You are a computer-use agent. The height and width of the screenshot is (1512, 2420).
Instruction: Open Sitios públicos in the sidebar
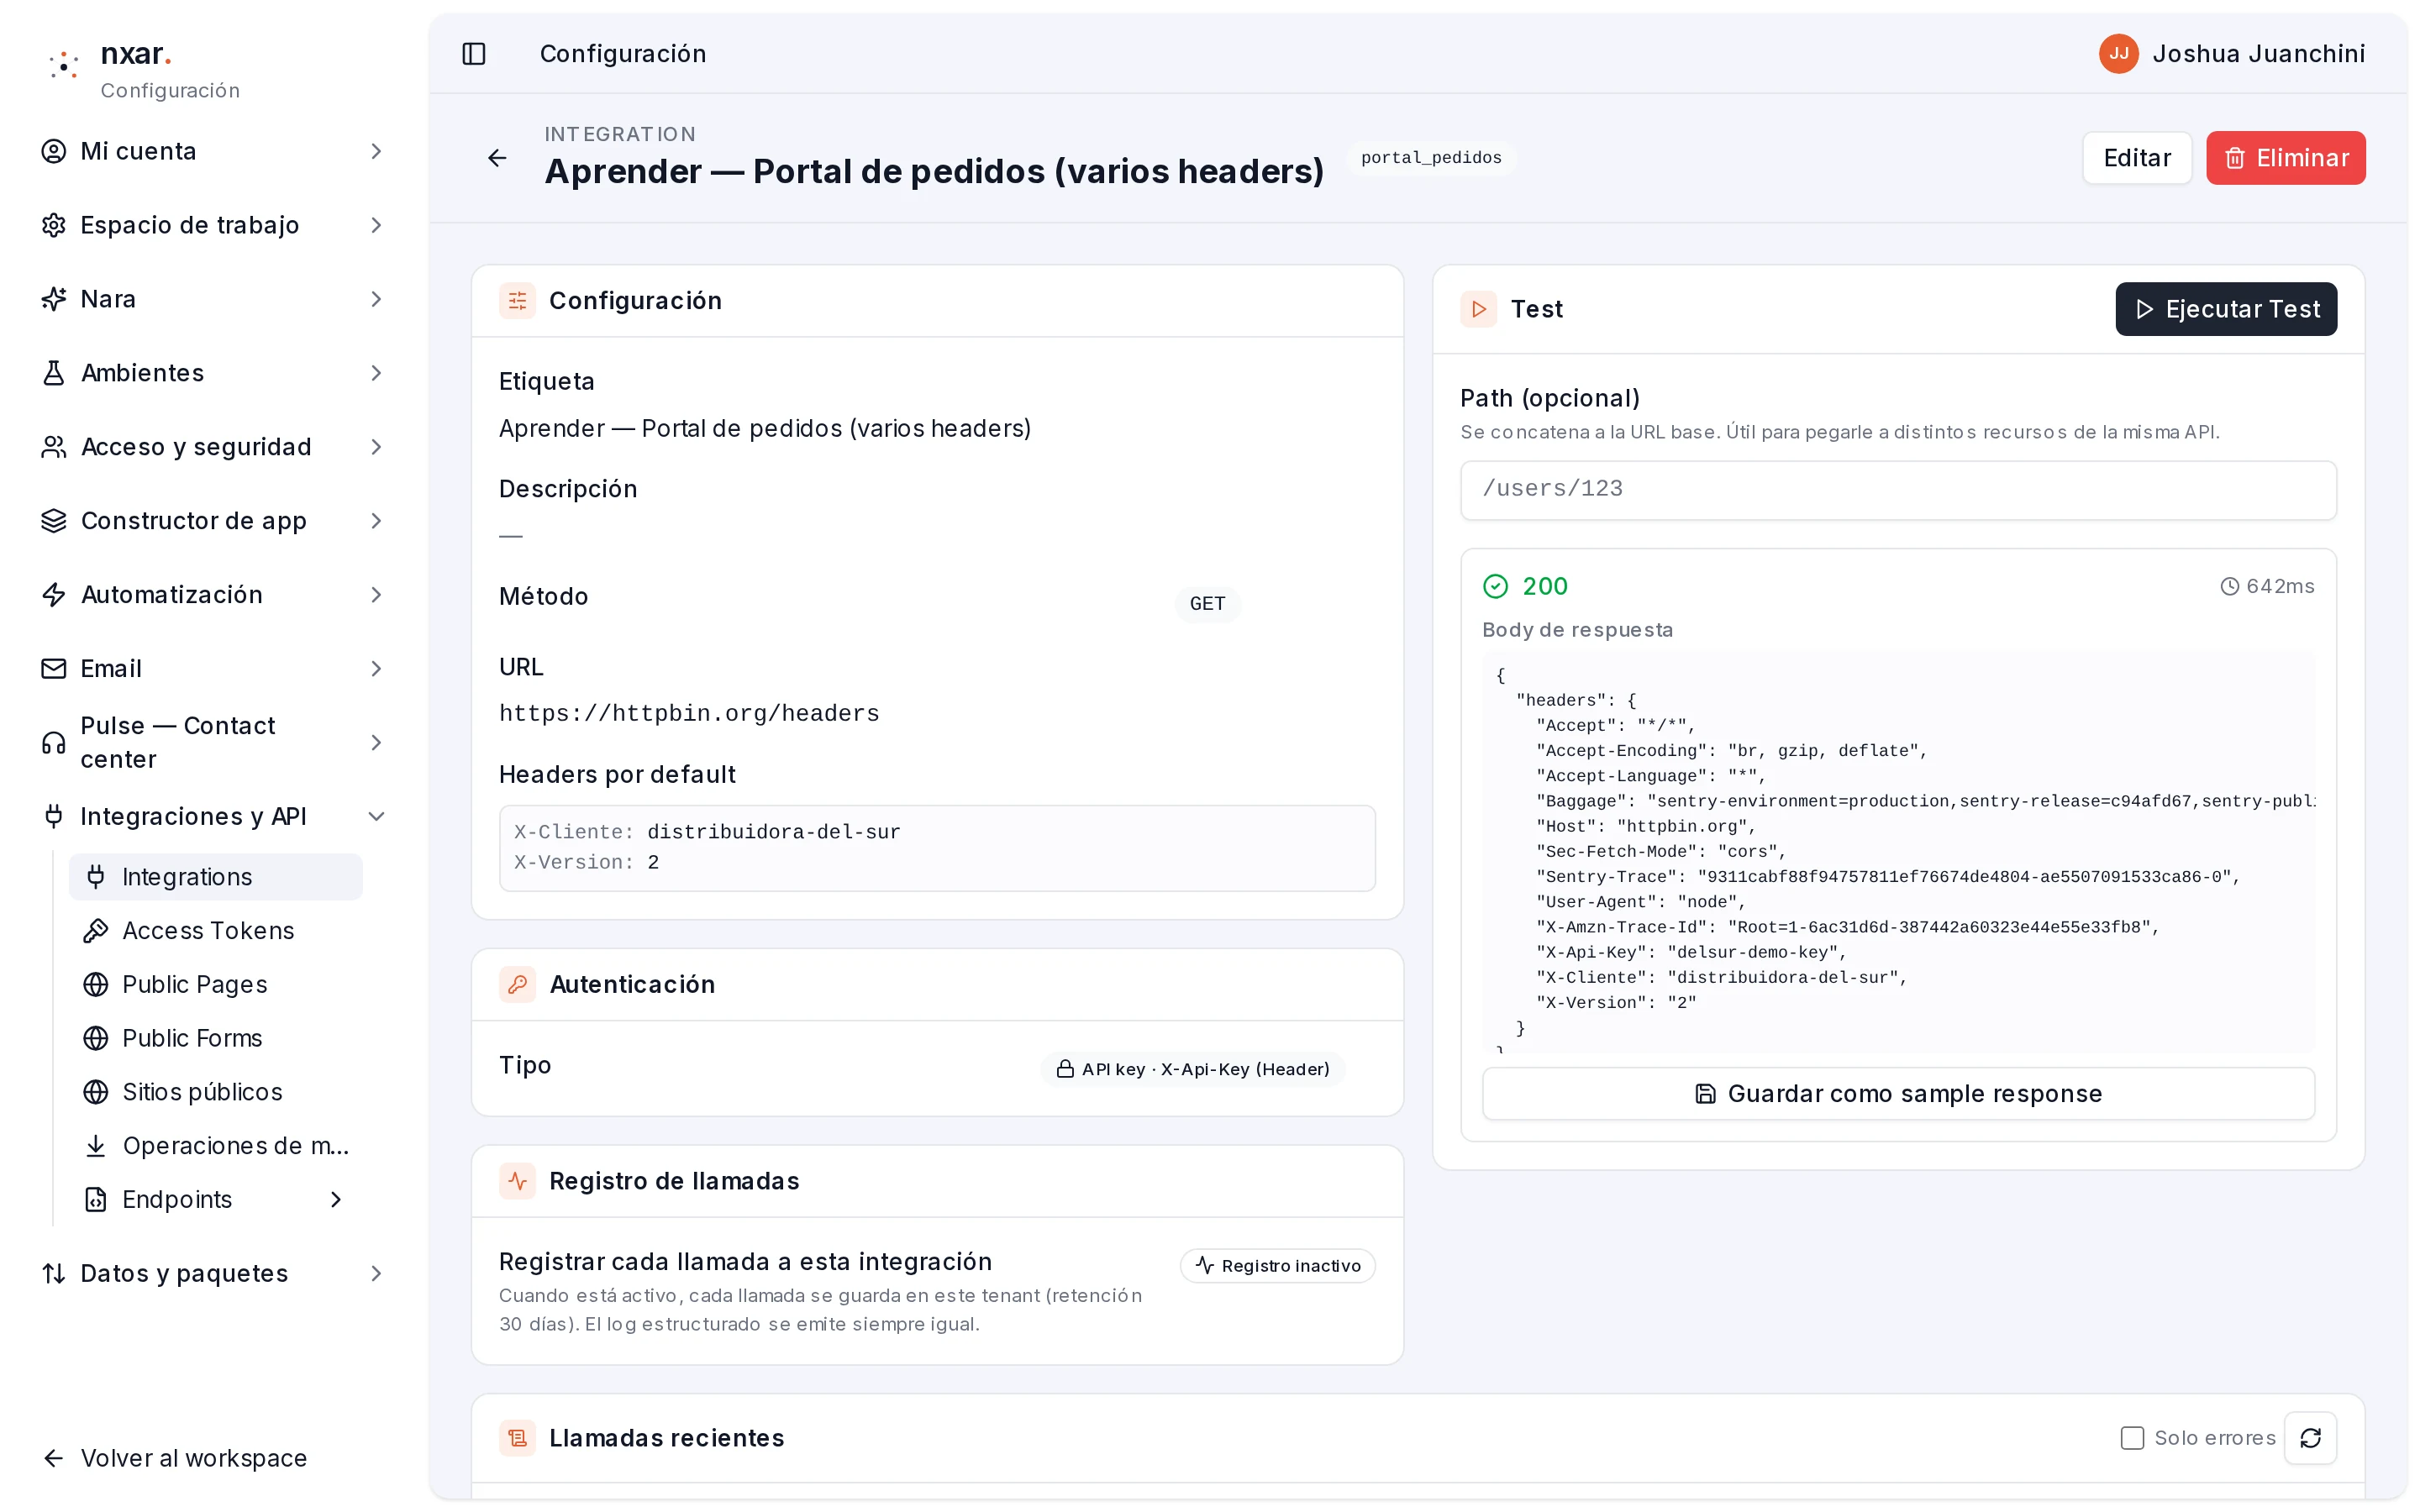(x=216, y=1092)
